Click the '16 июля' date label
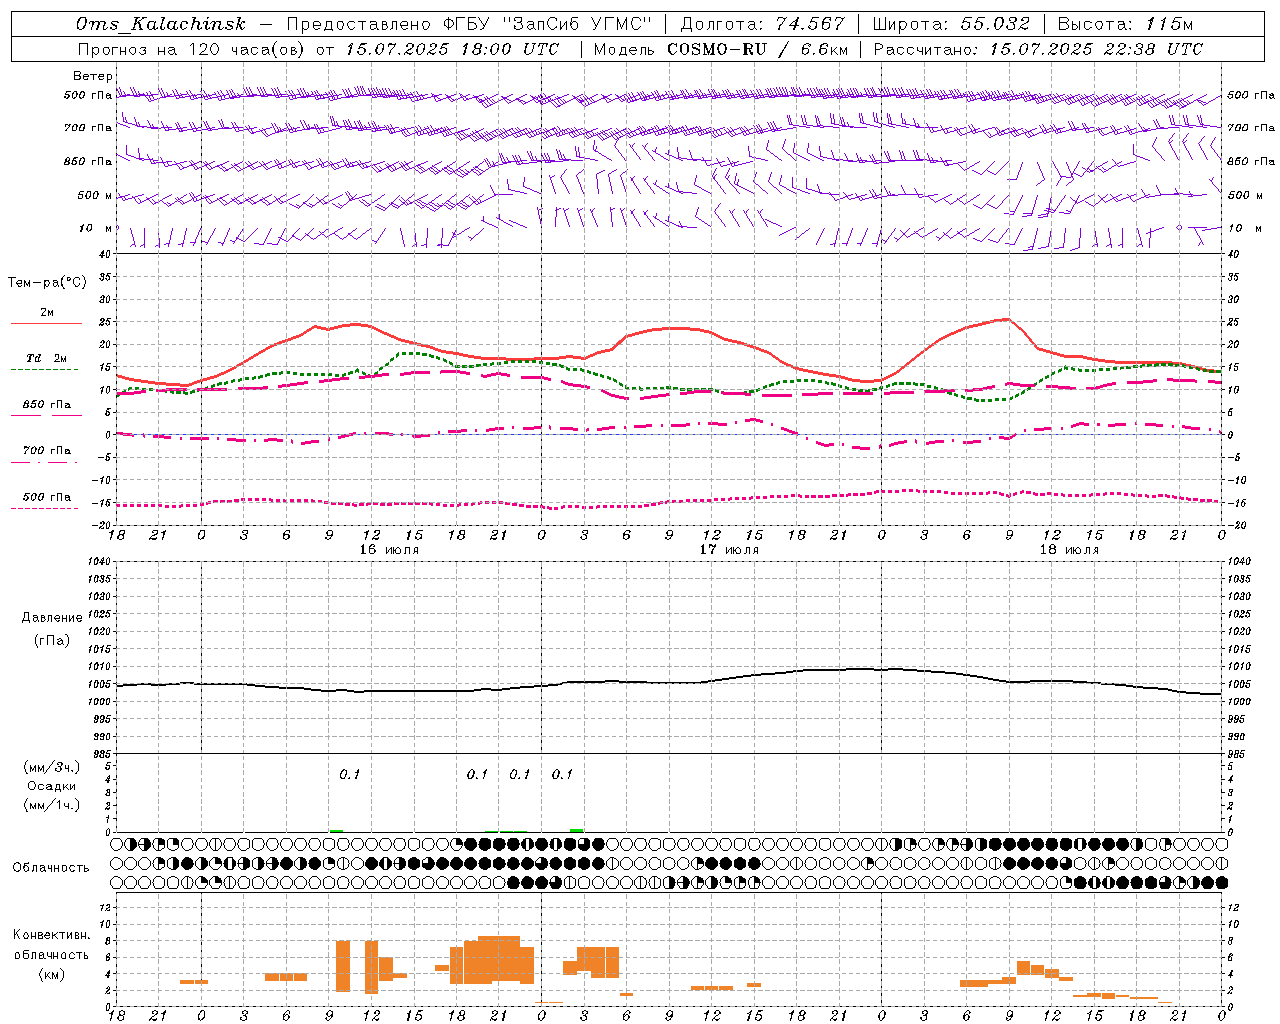 point(389,550)
